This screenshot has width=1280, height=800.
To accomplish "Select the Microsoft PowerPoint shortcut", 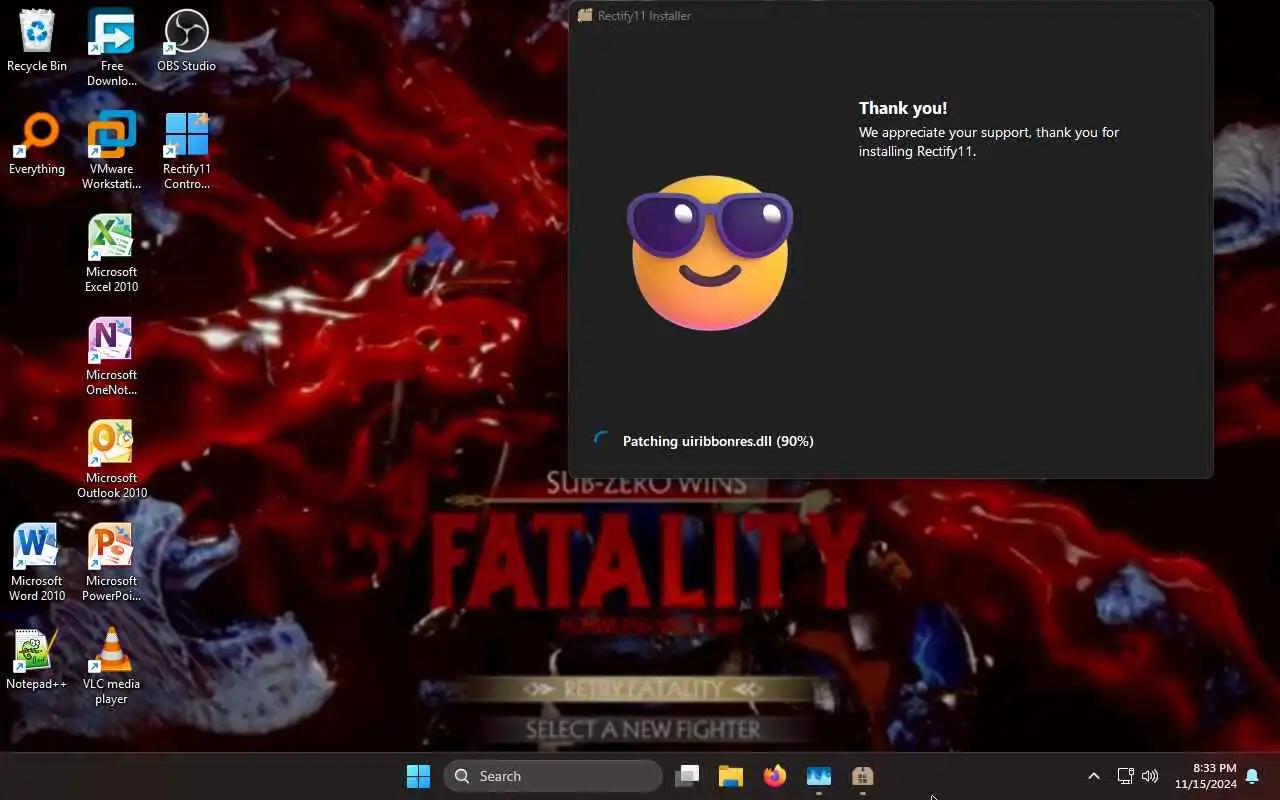I will pos(111,563).
